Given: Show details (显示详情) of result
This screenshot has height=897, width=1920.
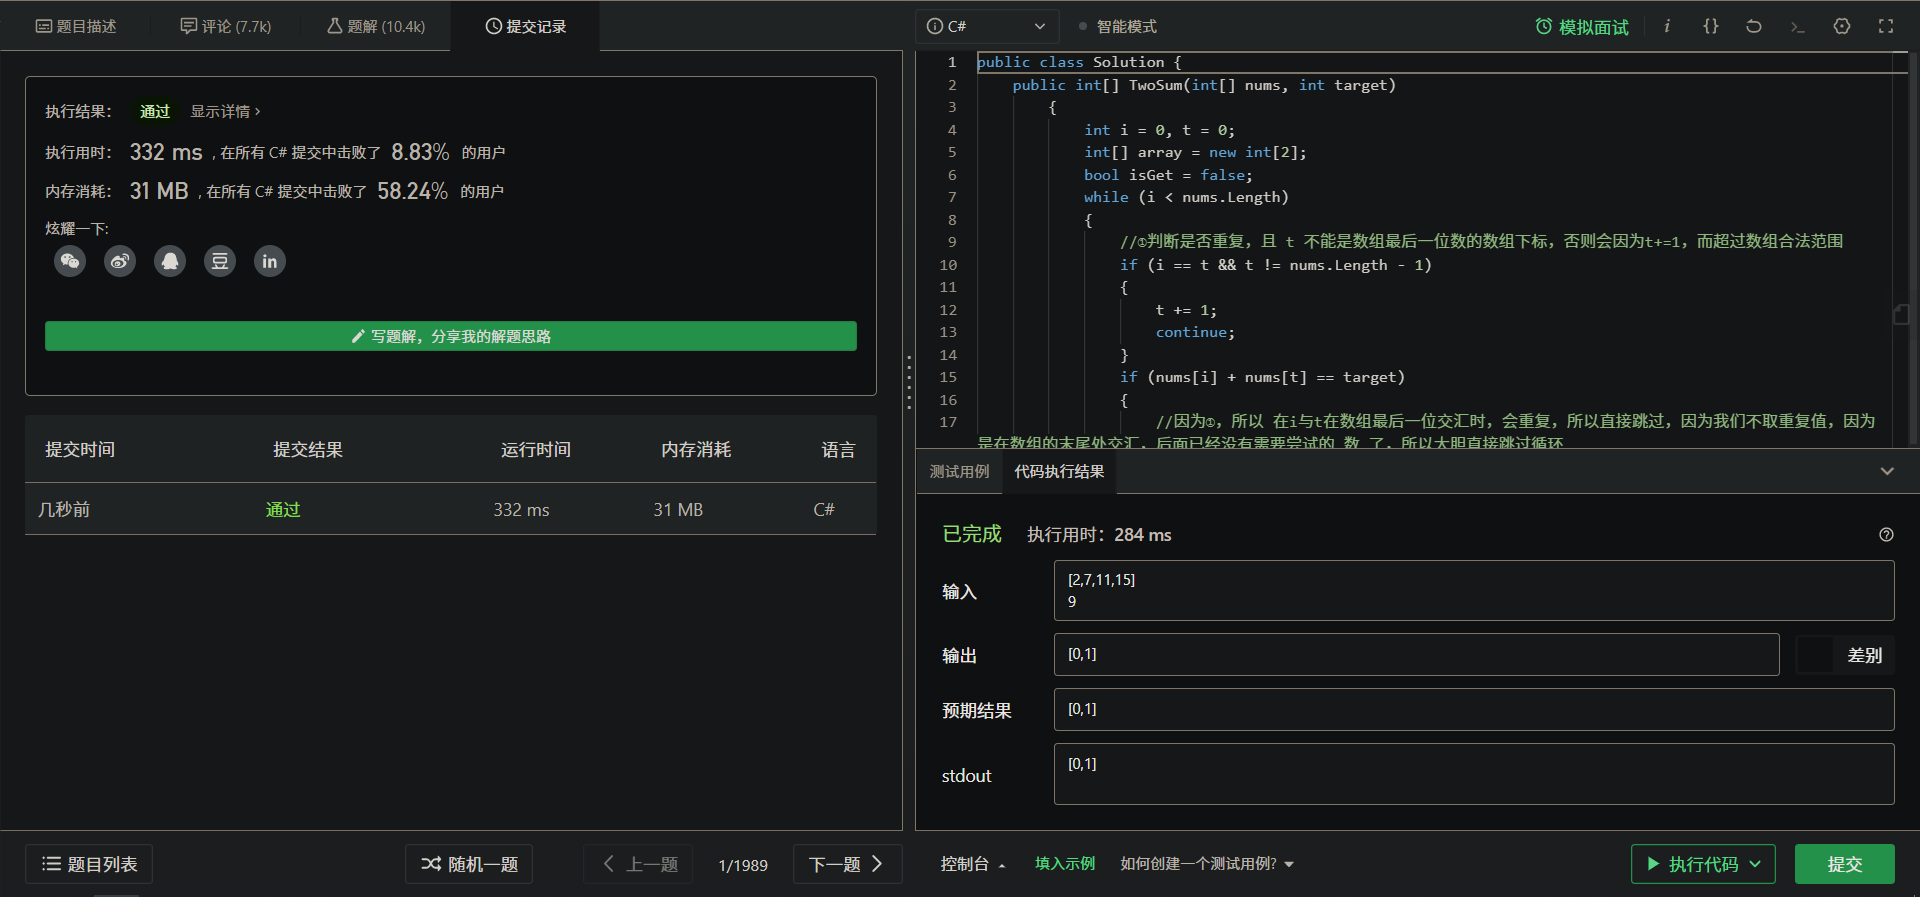Looking at the screenshot, I should tap(225, 111).
